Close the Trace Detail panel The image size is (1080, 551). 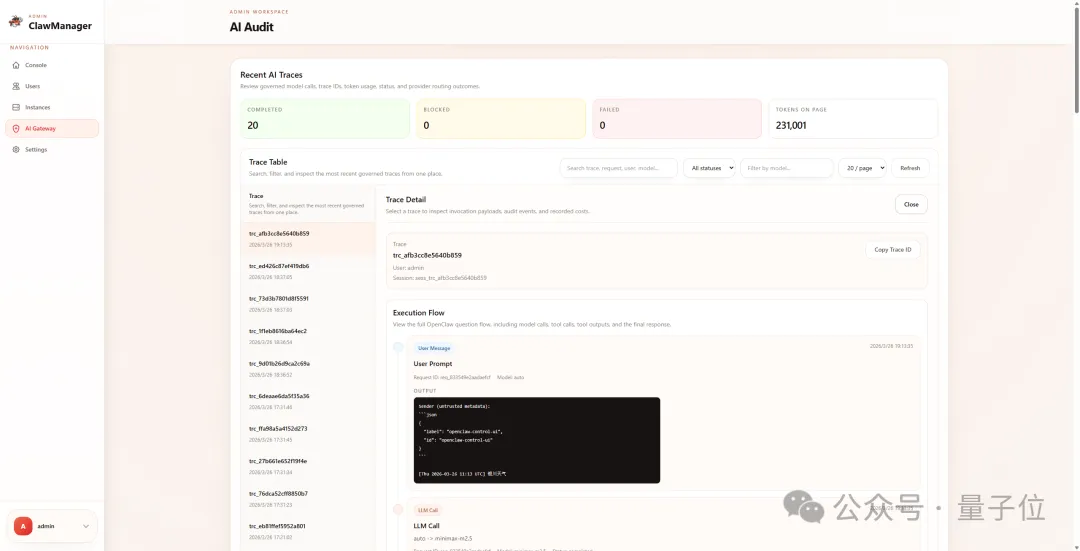(x=910, y=204)
